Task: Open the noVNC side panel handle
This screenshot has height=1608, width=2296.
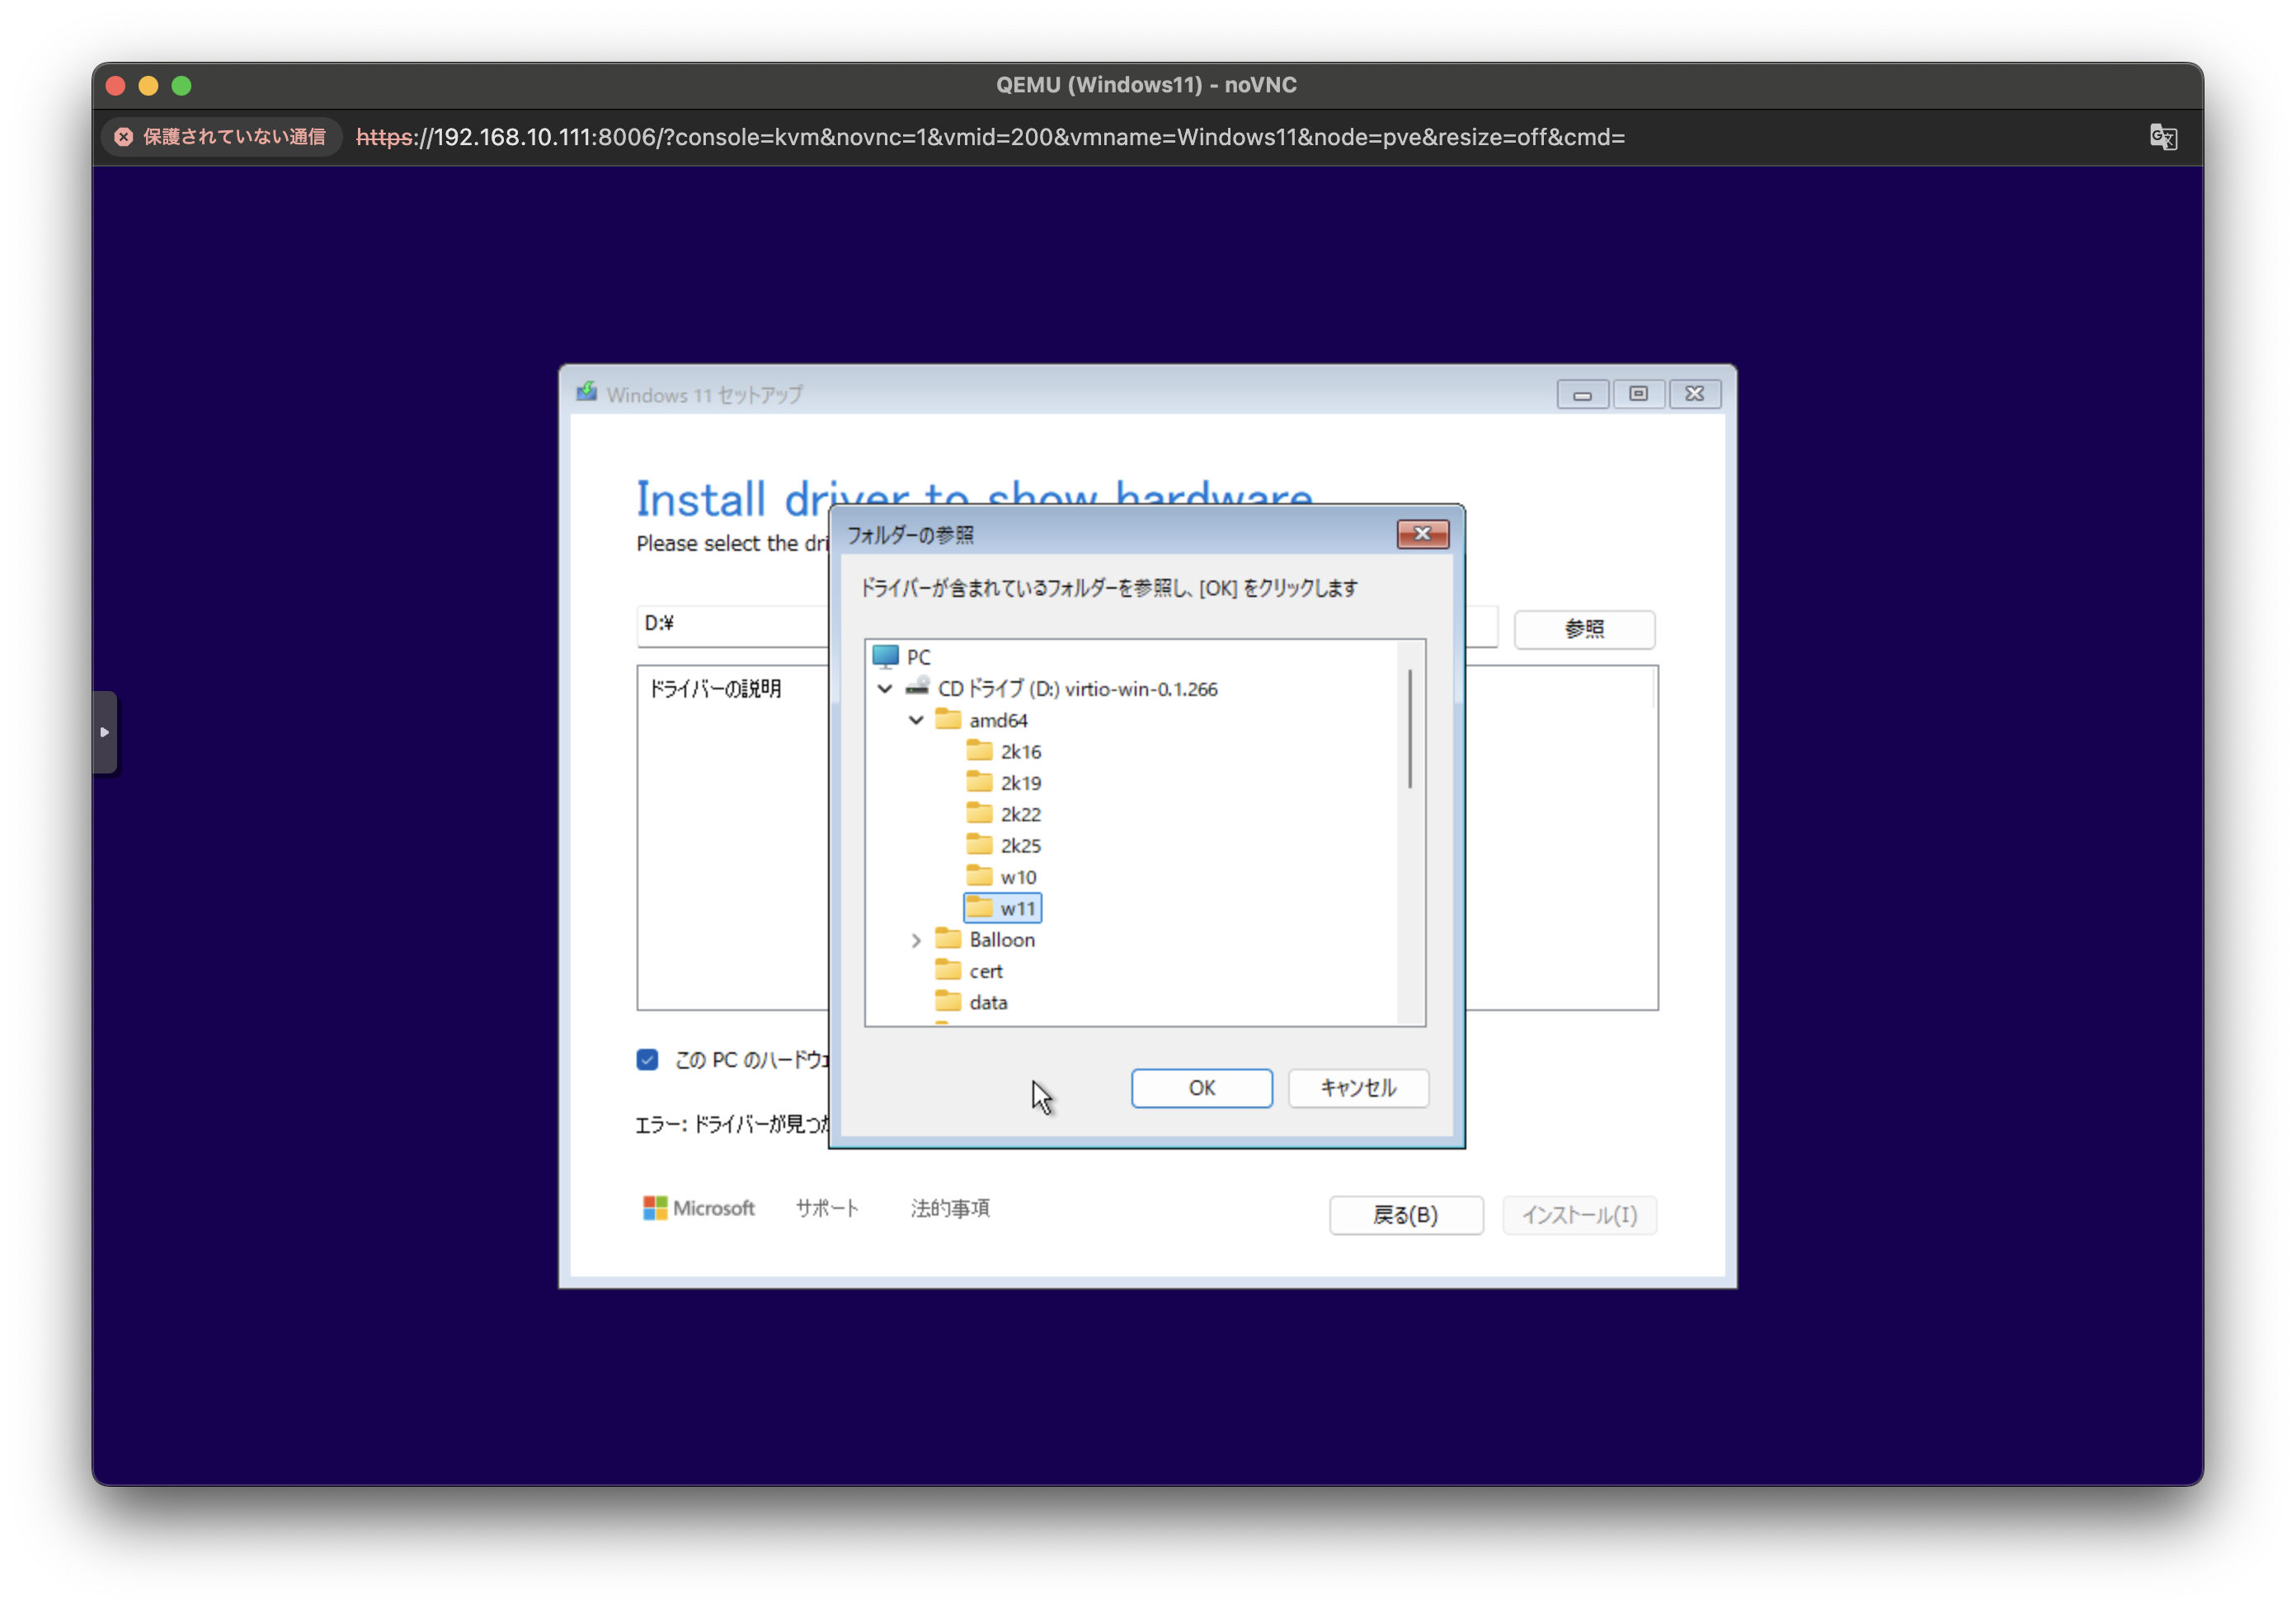Action: pos(105,732)
